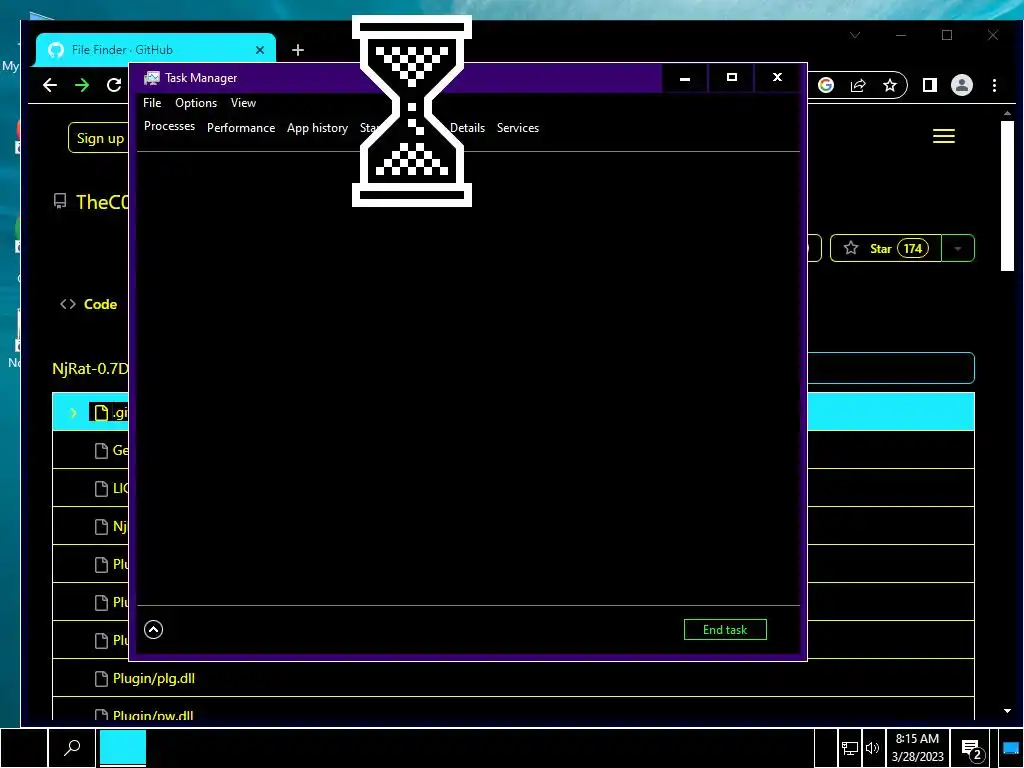Select the File Finder · GitHub tab

155,50
